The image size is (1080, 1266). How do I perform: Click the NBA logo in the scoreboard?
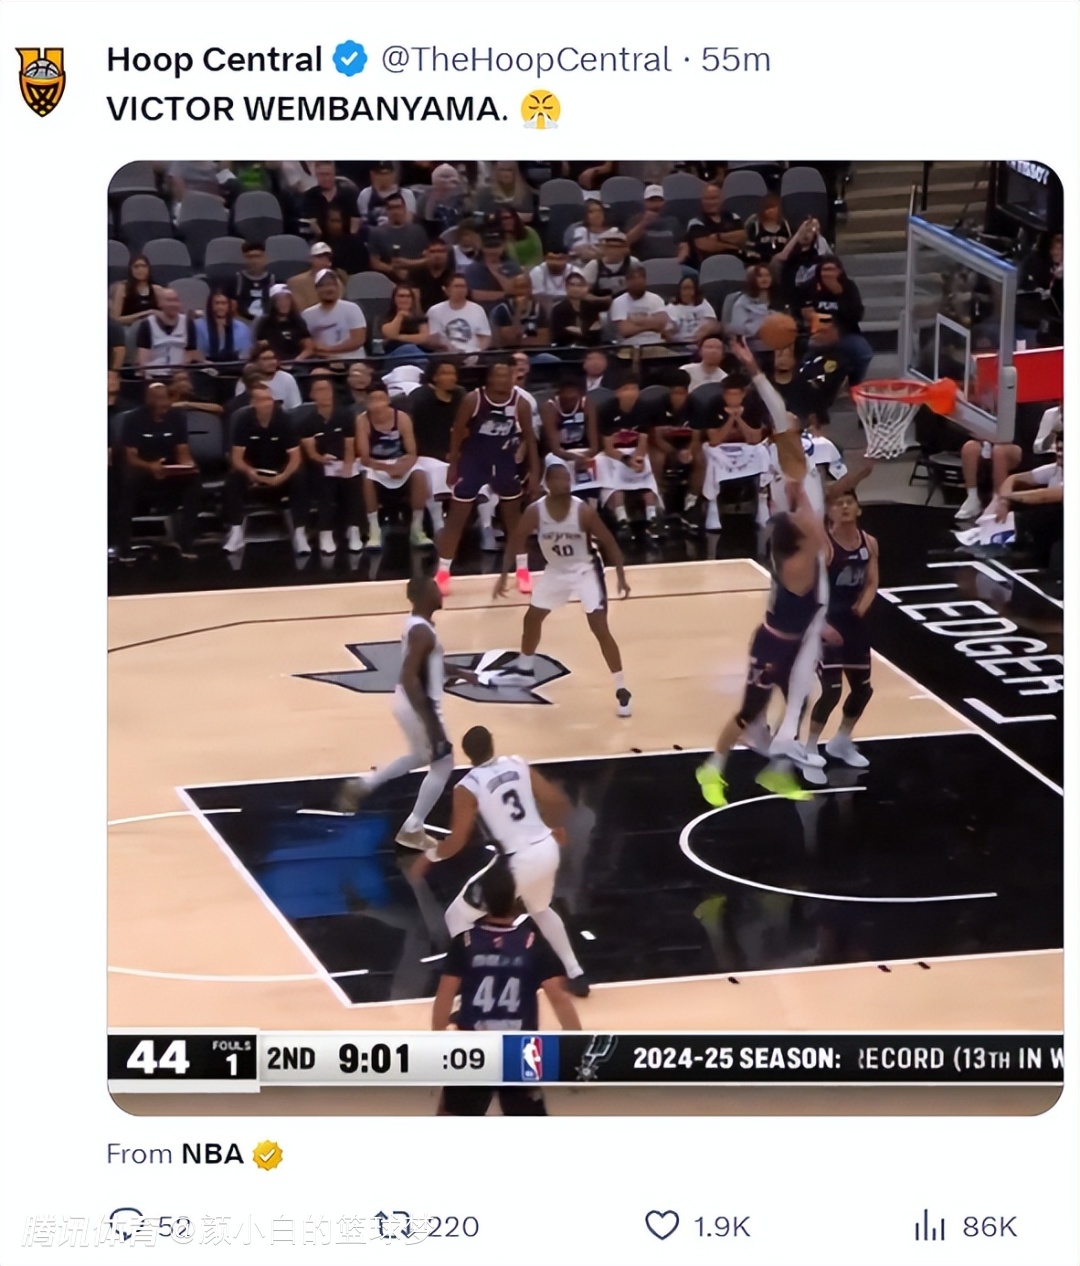tap(530, 1058)
